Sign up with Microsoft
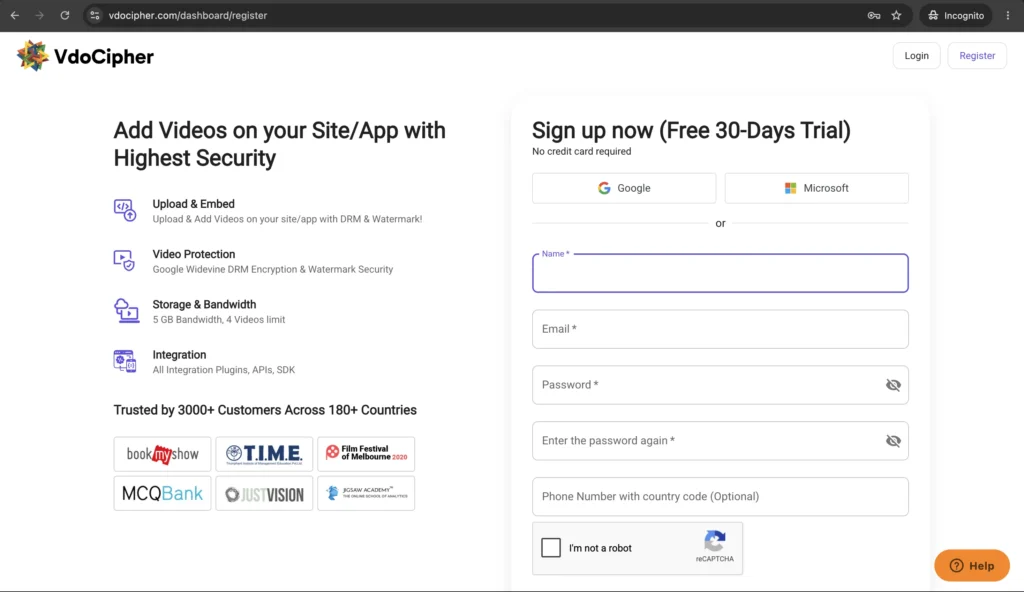The height and width of the screenshot is (592, 1024). click(816, 188)
